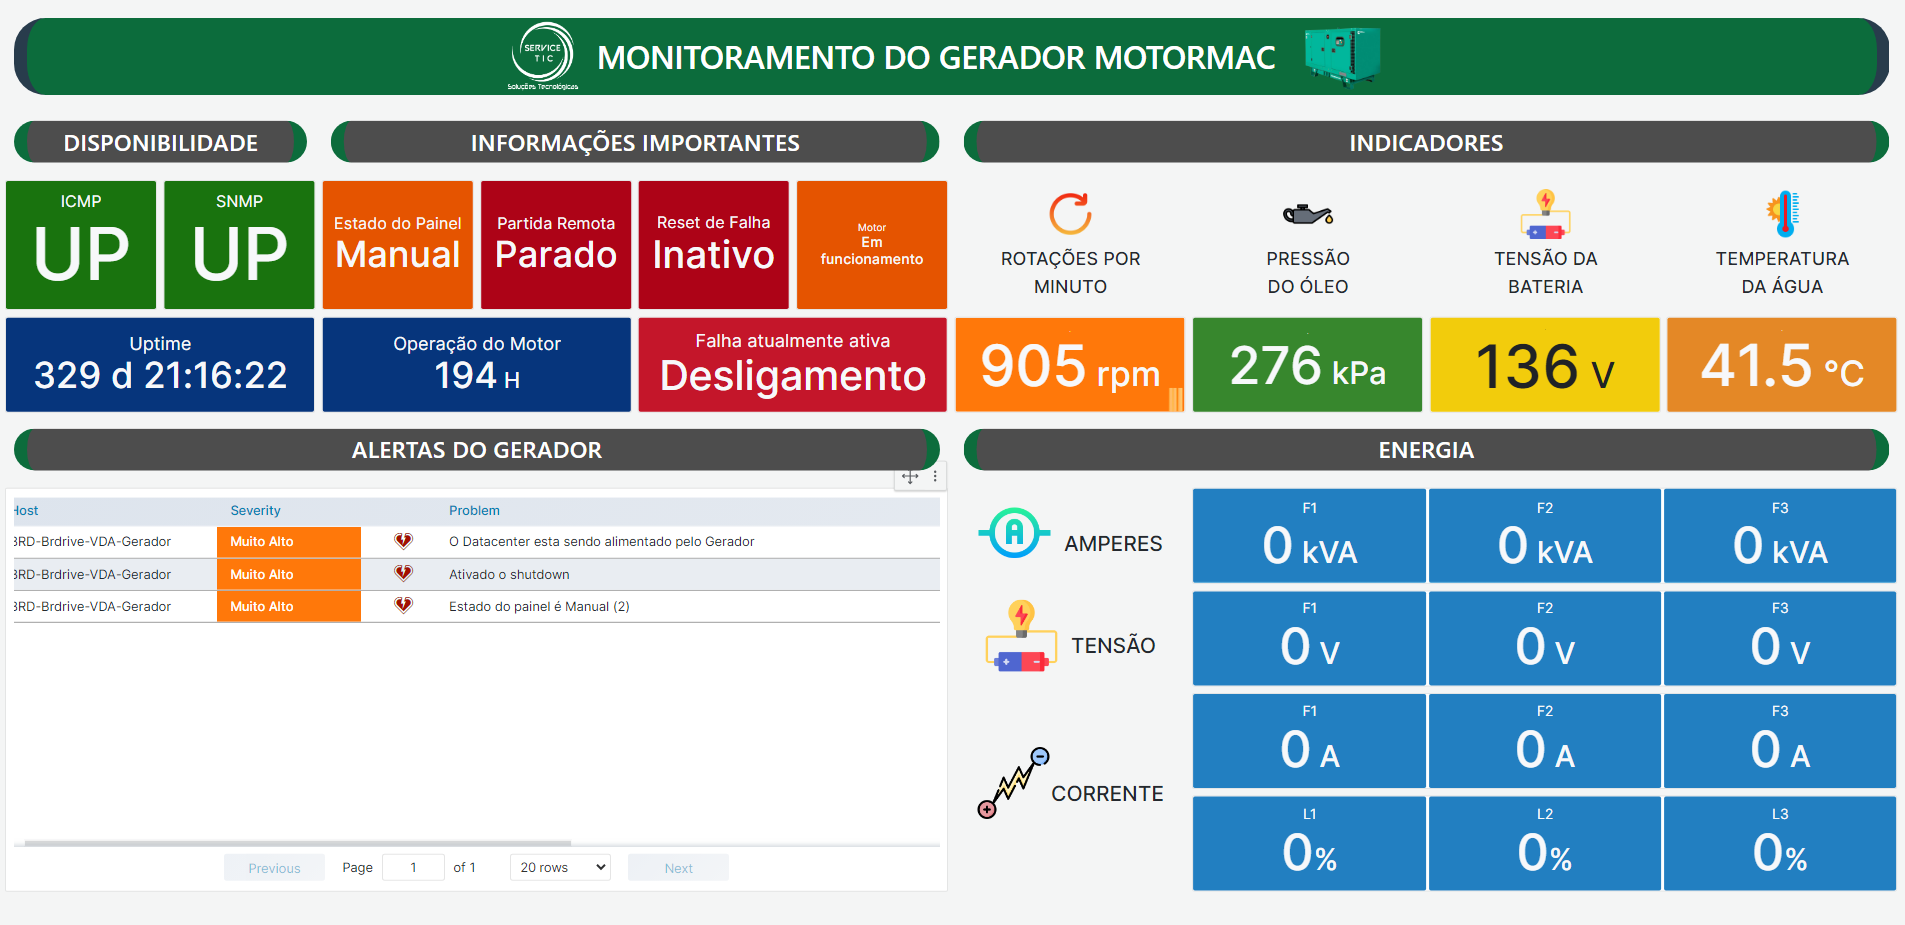Click the Service TIC logo
Screen dimensions: 1905x925
[x=543, y=56]
